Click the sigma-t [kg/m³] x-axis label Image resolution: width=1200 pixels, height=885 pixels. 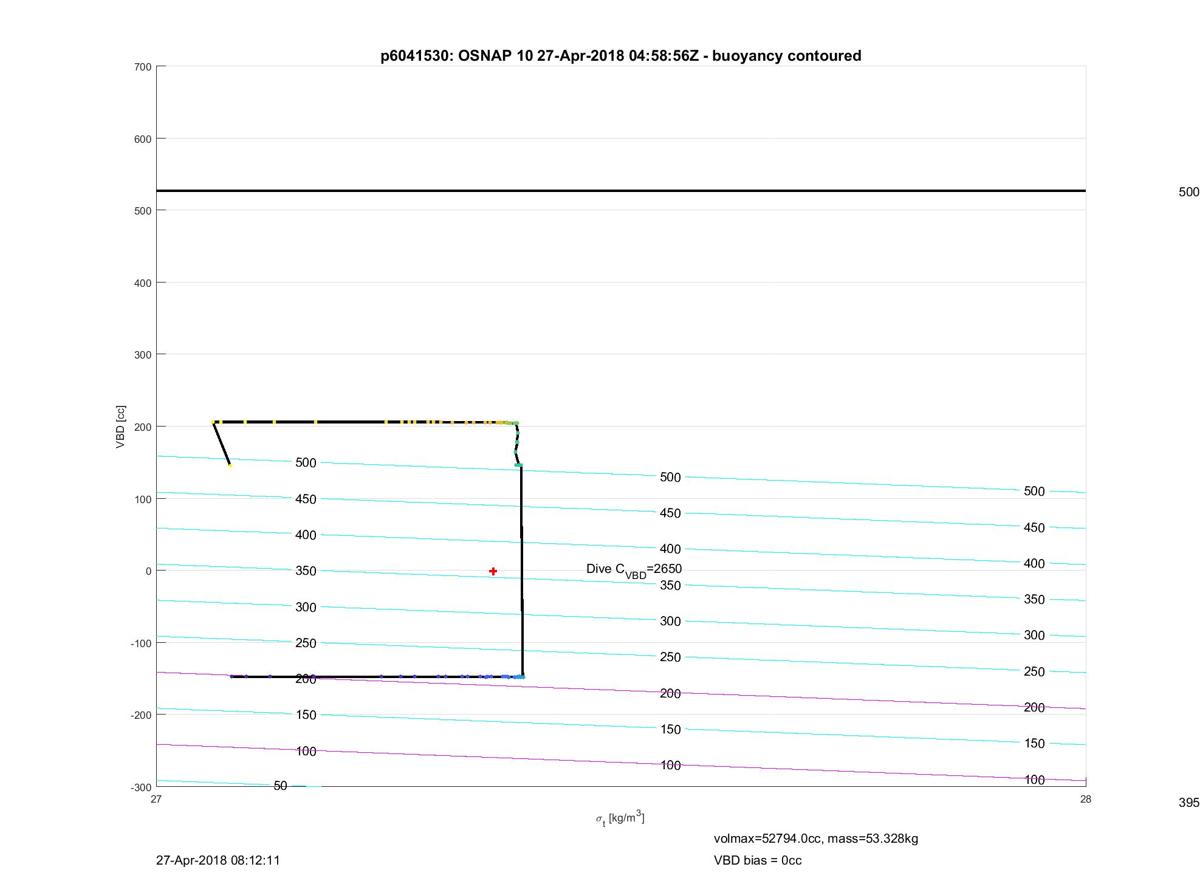click(x=620, y=819)
